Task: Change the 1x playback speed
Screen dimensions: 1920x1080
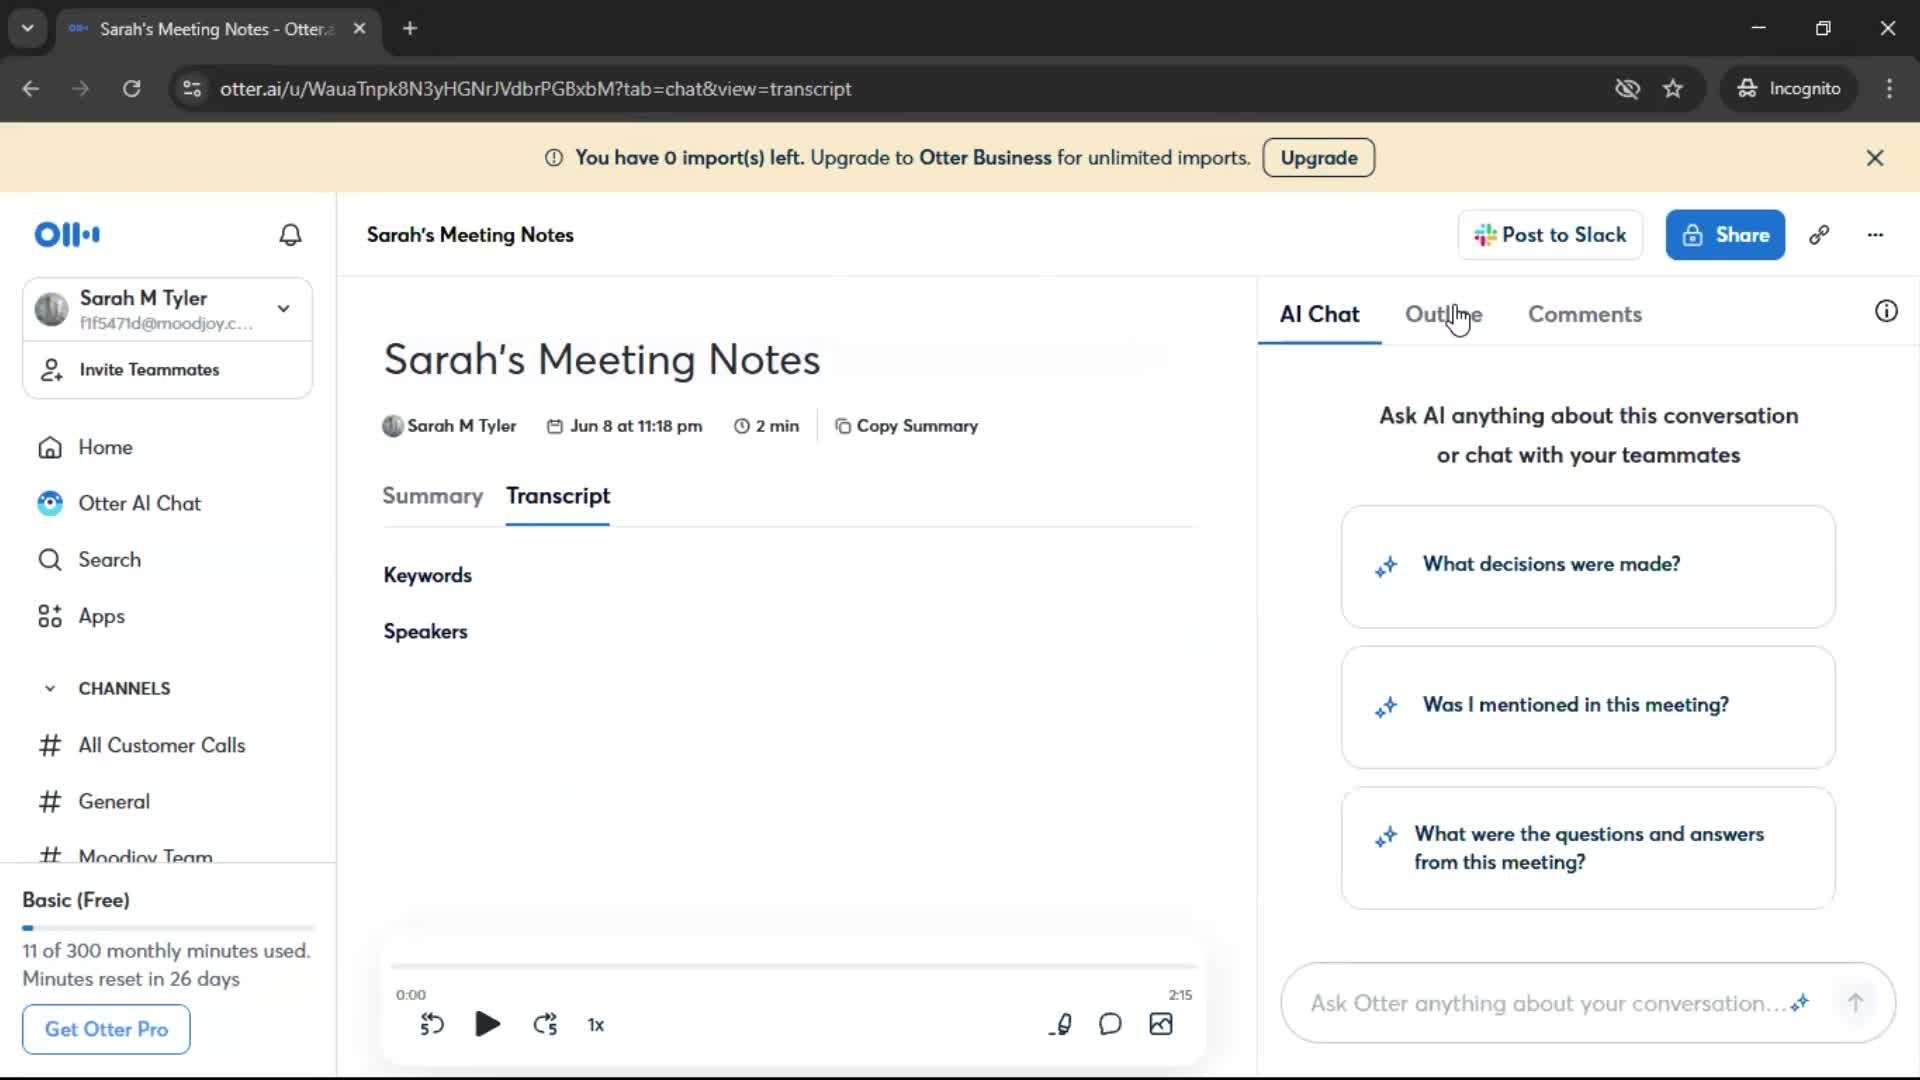Action: 596,1025
